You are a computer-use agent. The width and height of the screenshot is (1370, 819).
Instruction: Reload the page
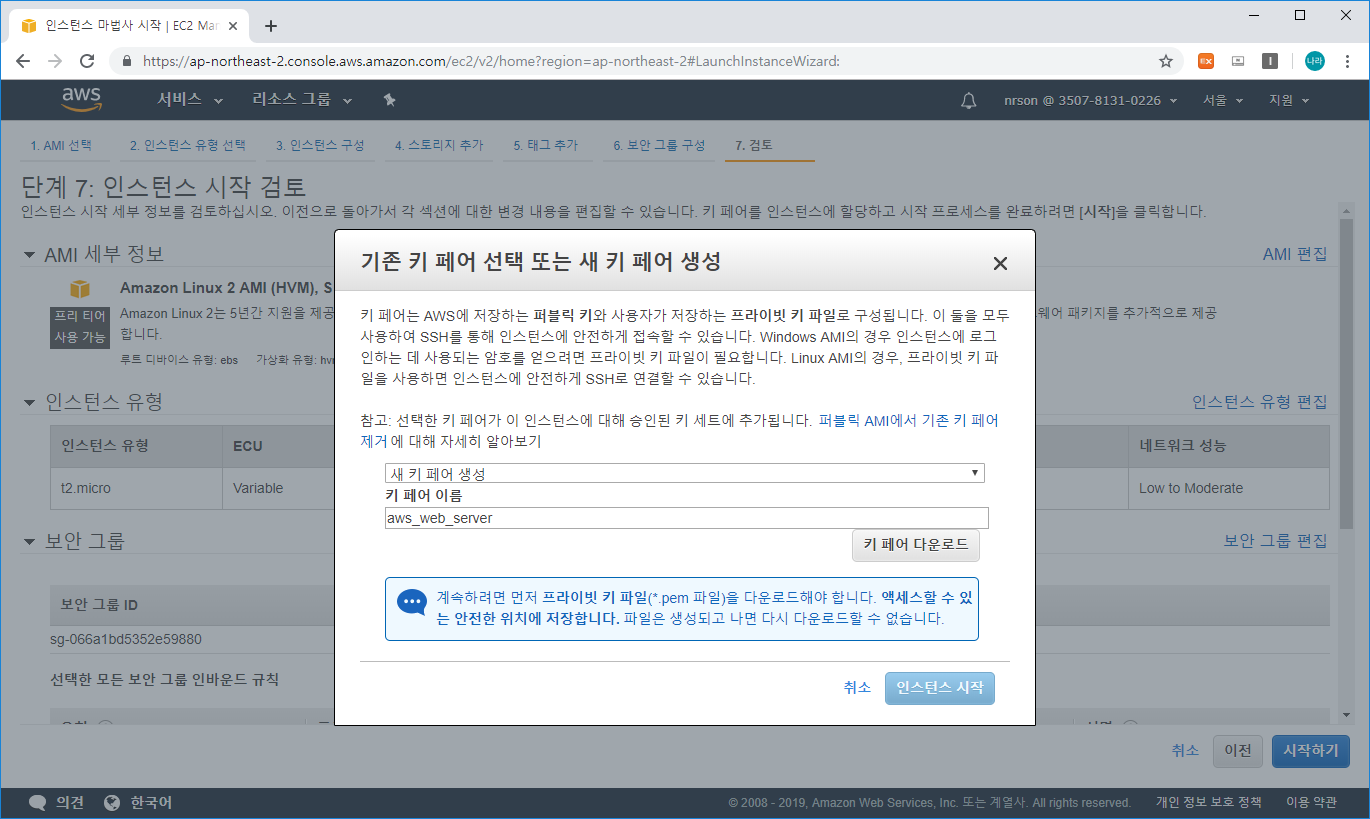pyautogui.click(x=87, y=61)
